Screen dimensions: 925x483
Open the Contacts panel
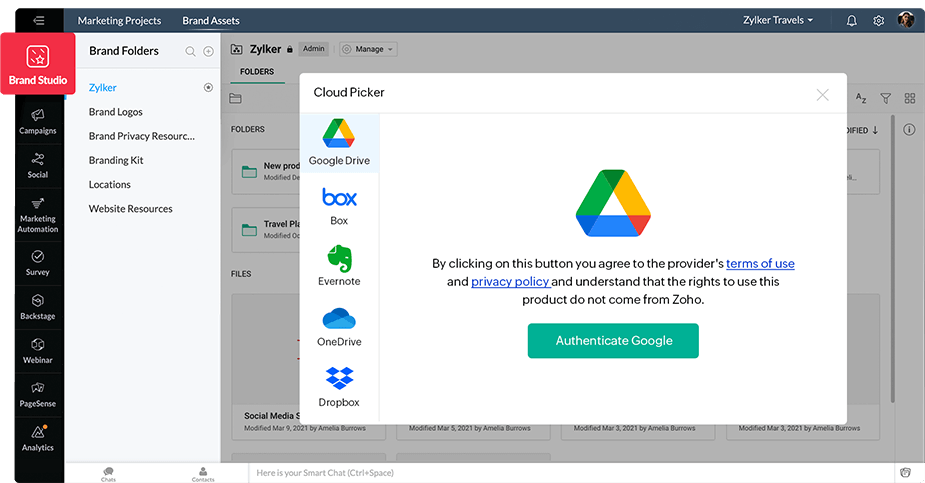pos(203,474)
